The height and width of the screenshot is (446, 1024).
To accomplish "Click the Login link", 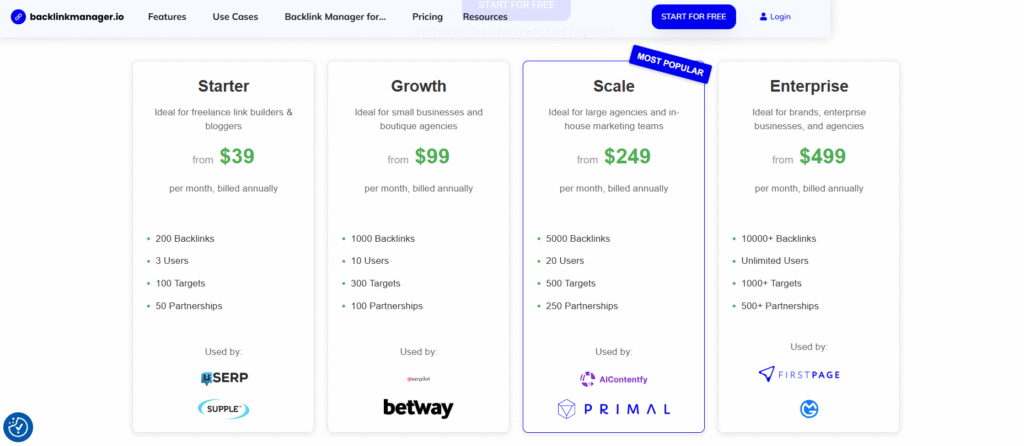I will coord(775,17).
